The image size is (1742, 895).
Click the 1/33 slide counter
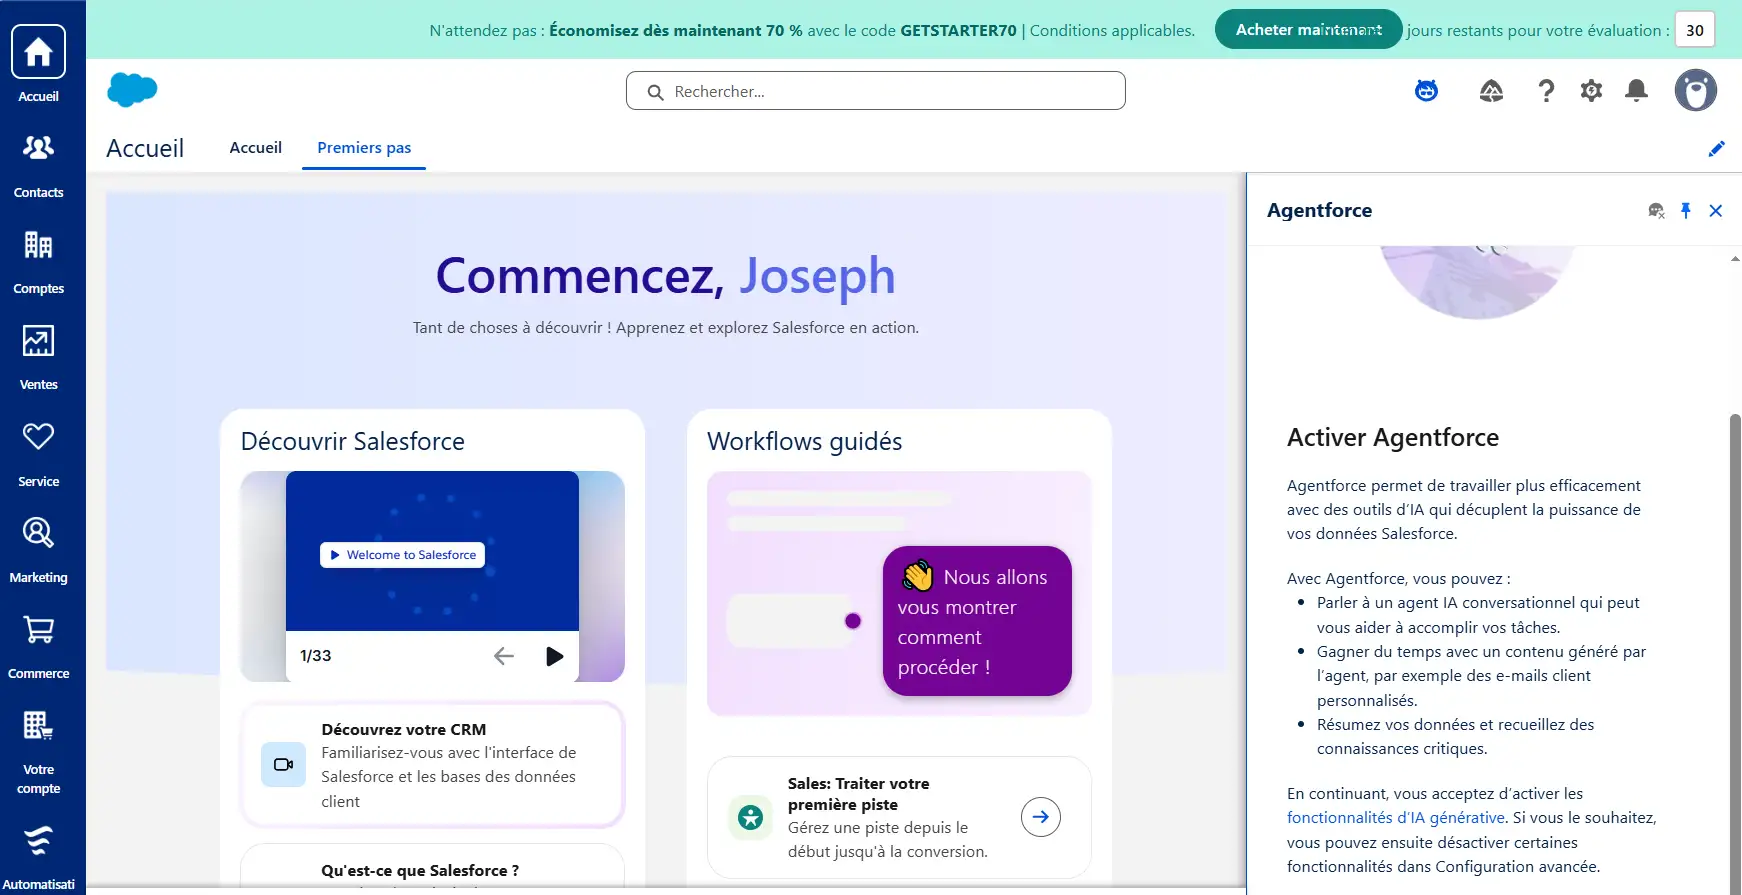[316, 656]
